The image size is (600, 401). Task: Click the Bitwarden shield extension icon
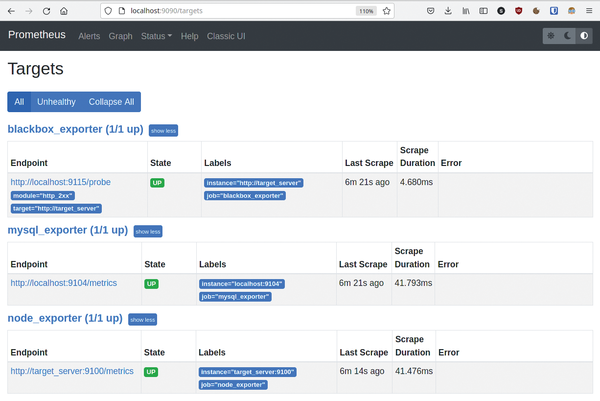coord(554,11)
